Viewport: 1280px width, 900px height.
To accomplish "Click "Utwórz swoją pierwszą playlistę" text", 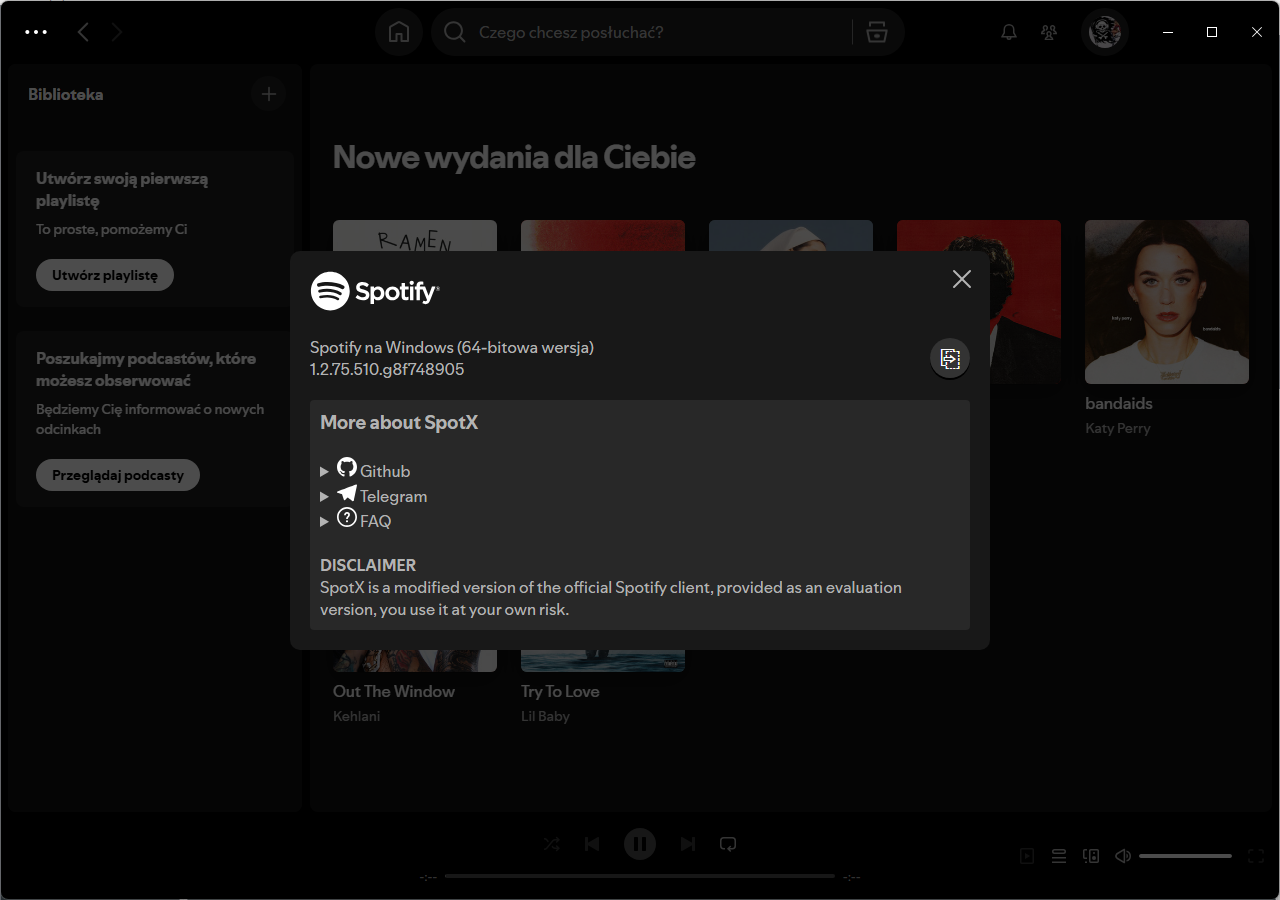I will (x=122, y=190).
